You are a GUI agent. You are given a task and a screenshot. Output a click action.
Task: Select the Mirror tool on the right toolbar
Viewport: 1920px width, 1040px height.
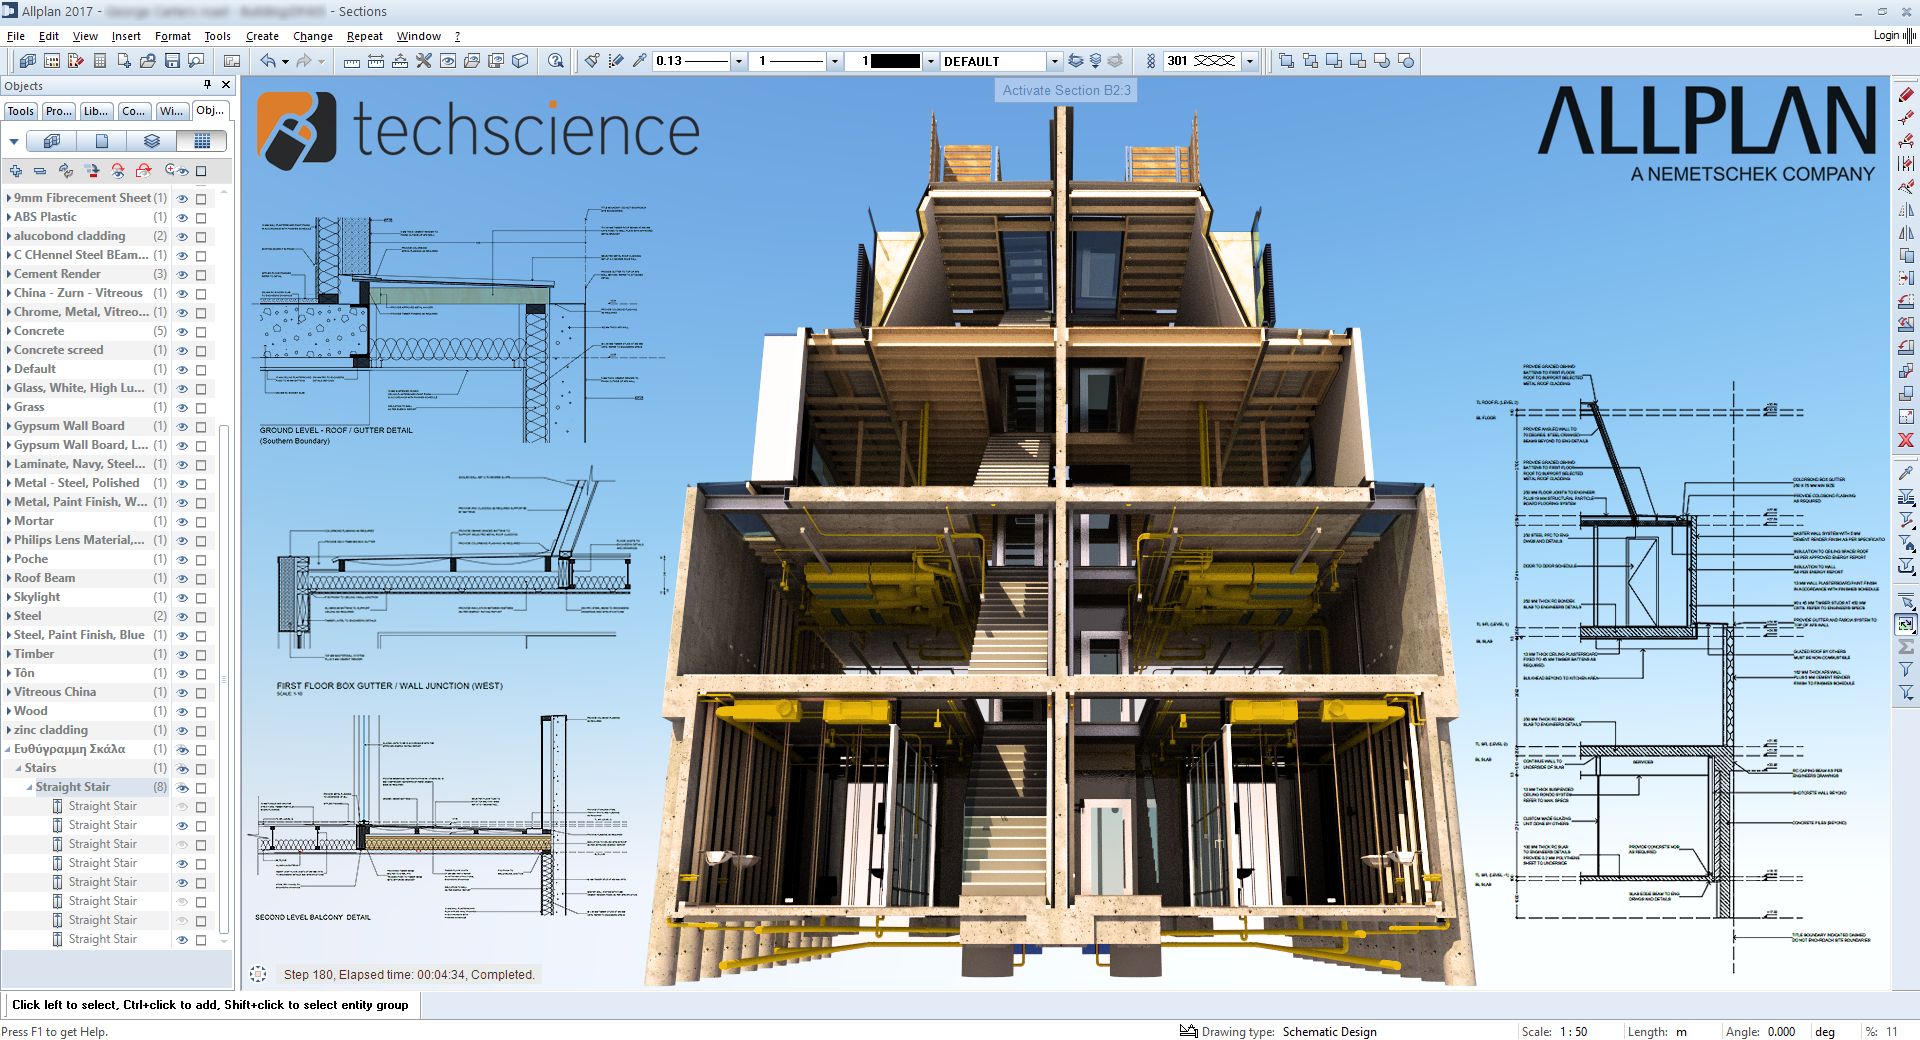(1904, 234)
